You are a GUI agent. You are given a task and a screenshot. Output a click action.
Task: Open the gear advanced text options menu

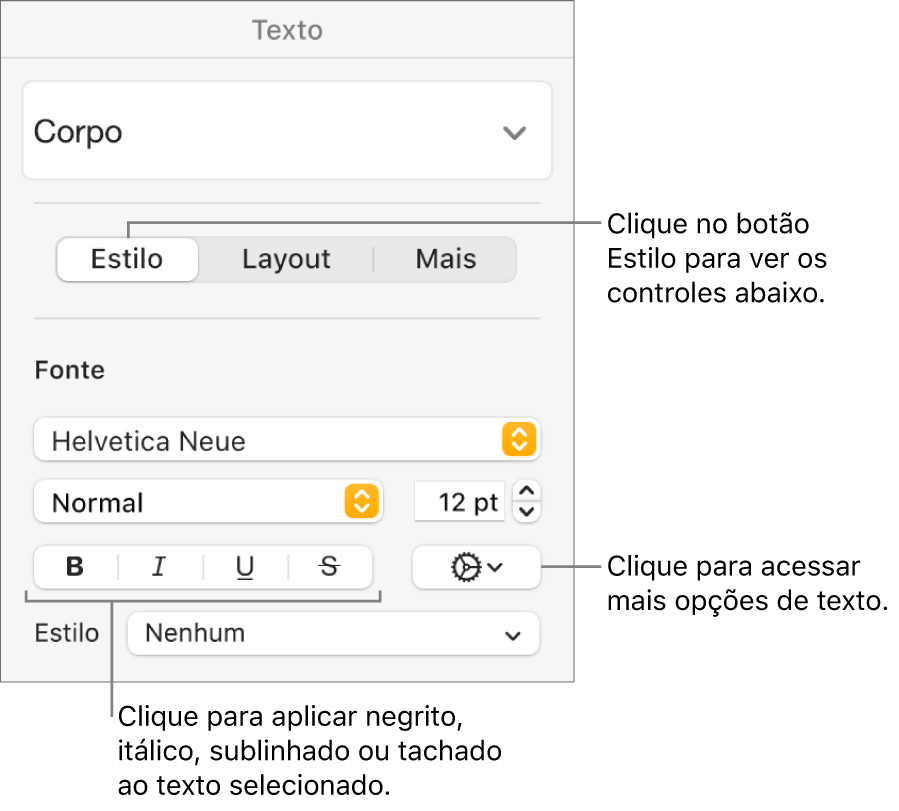click(476, 567)
